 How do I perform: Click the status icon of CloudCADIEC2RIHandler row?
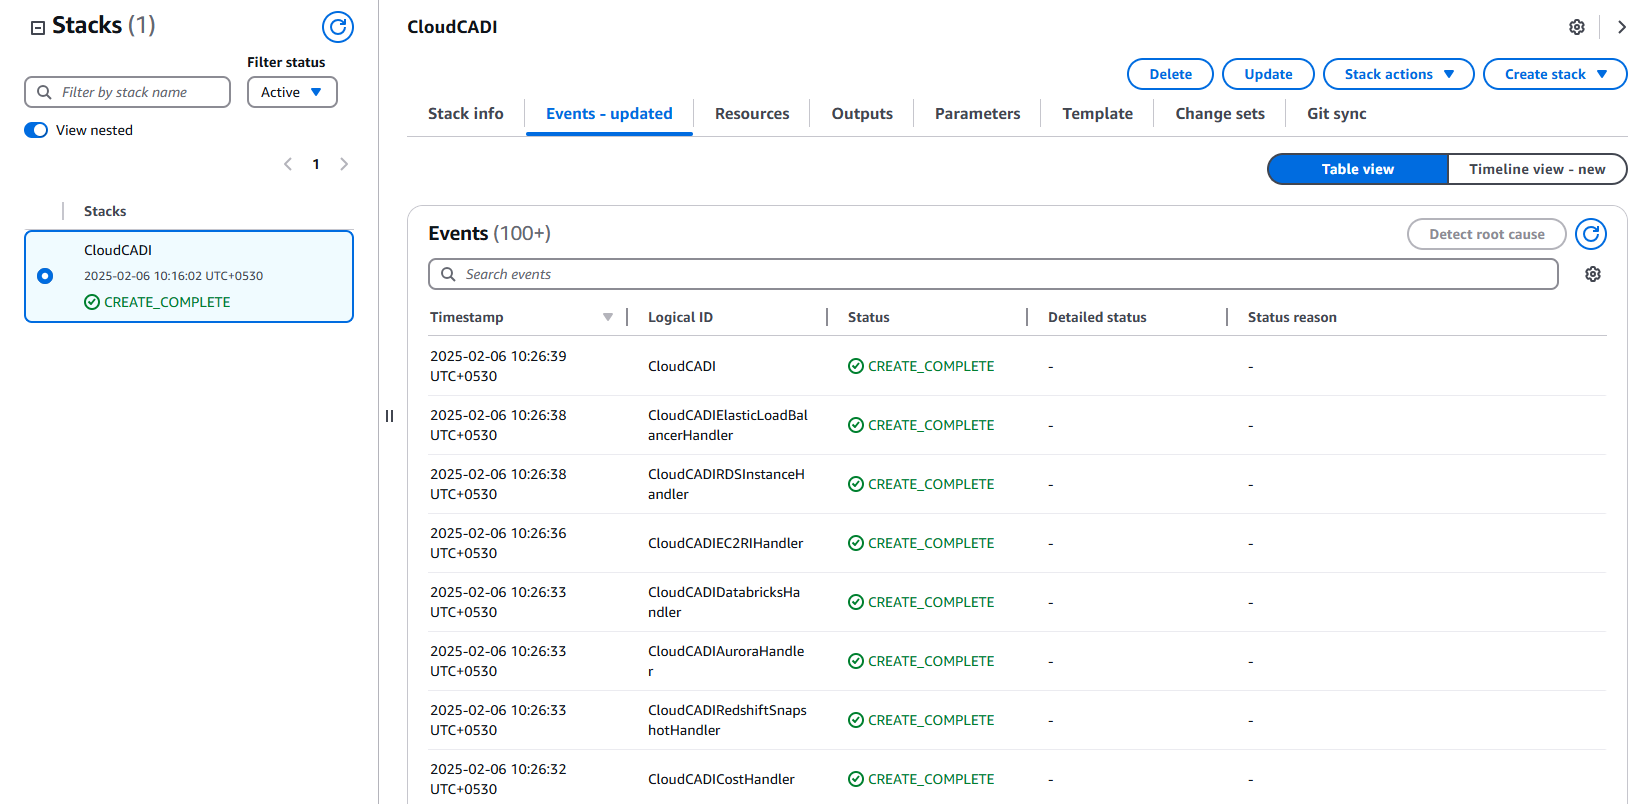click(856, 543)
